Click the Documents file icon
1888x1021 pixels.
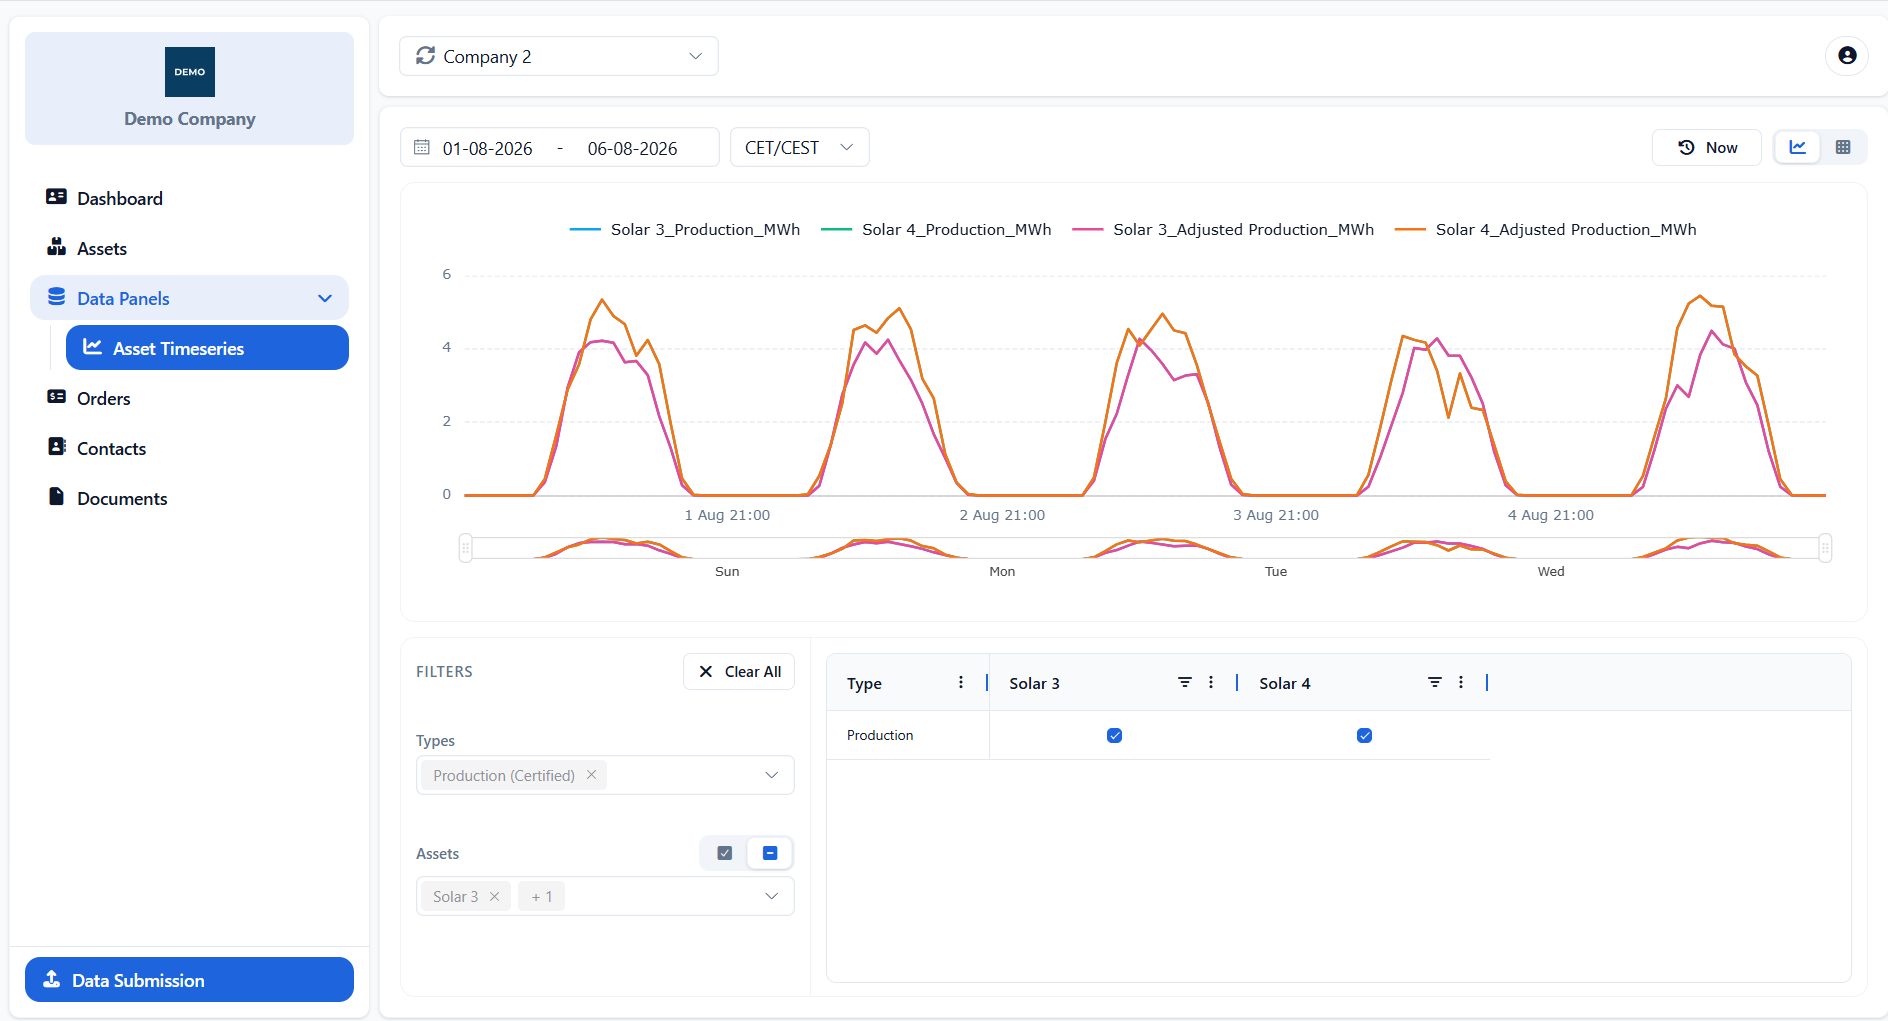(57, 497)
